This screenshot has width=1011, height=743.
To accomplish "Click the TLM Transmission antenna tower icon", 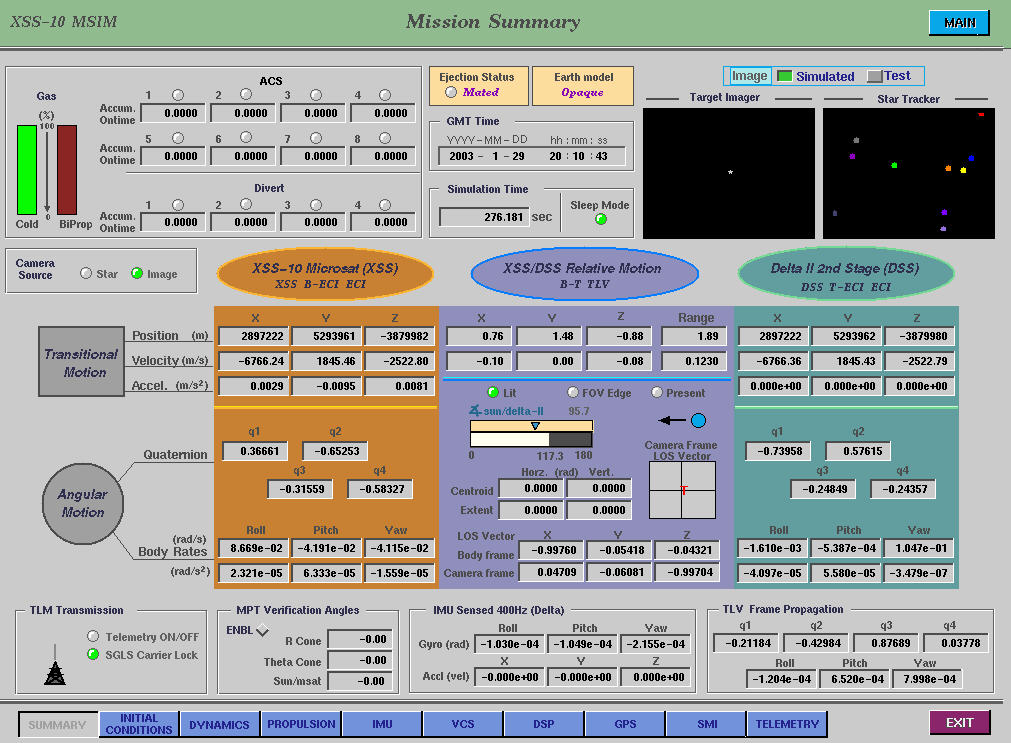I will coord(55,674).
